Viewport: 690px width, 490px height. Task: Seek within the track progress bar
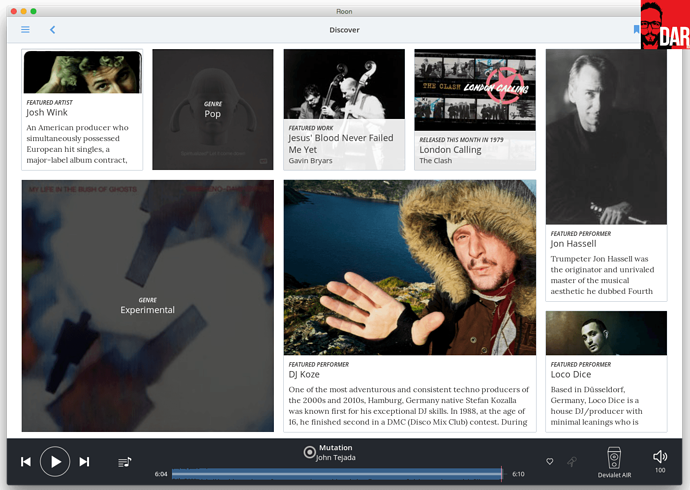pyautogui.click(x=337, y=474)
